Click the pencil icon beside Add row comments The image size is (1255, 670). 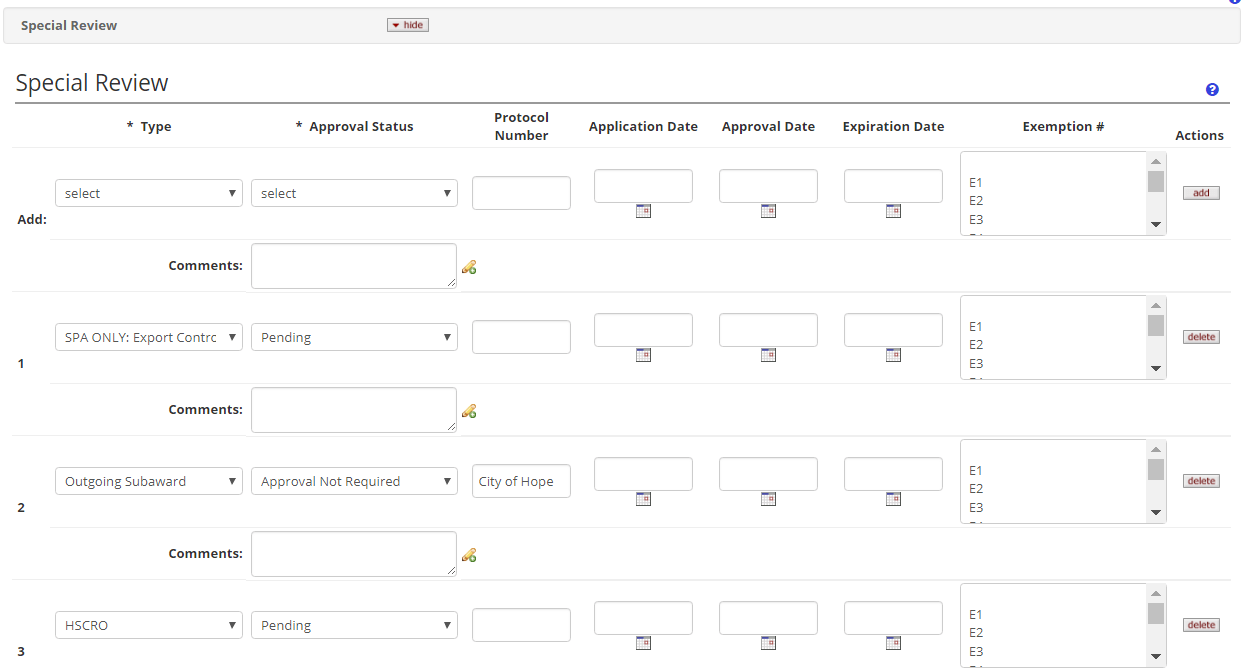[x=468, y=267]
